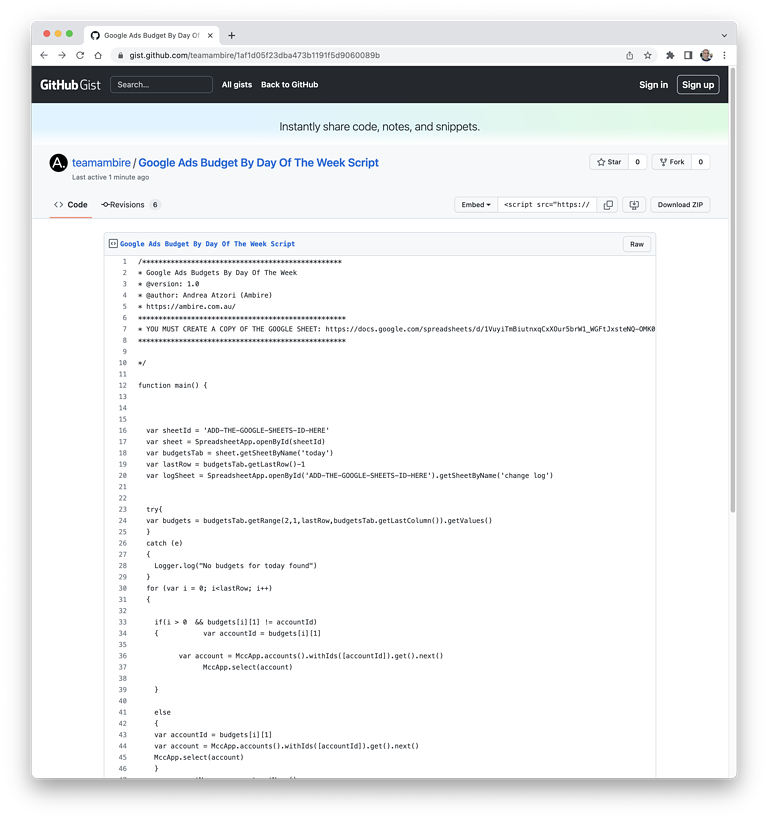Star the gist

(609, 161)
